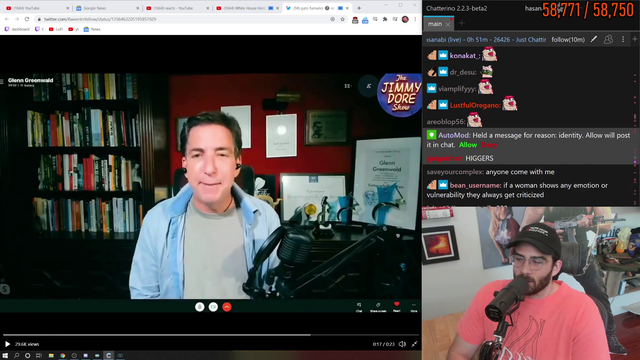
Task: Add a new Chatterino tab with the plus
Action: pyautogui.click(x=462, y=23)
